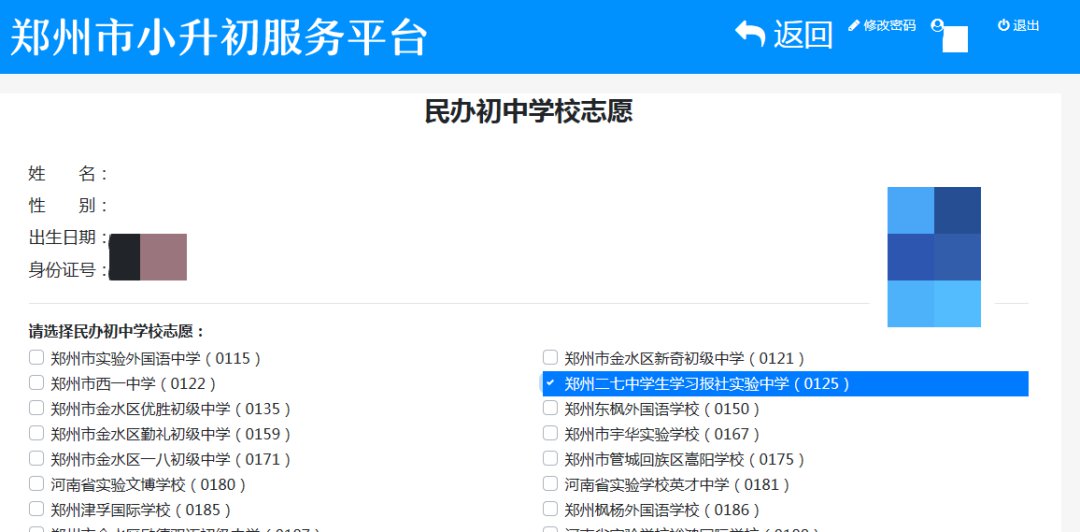Check 郑州市金水区一八初级中学 (0171)
The height and width of the screenshot is (532, 1080).
pyautogui.click(x=37, y=458)
